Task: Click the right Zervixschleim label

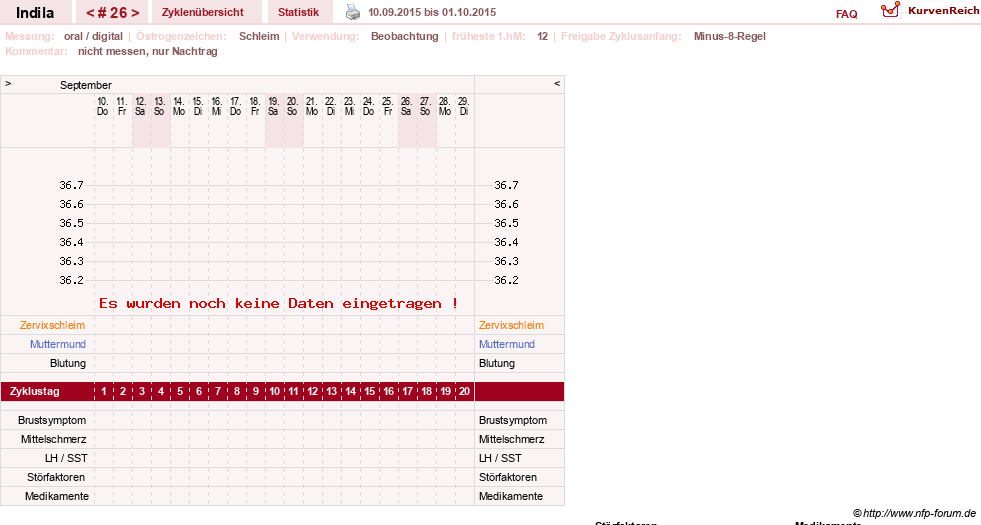Action: click(x=511, y=325)
